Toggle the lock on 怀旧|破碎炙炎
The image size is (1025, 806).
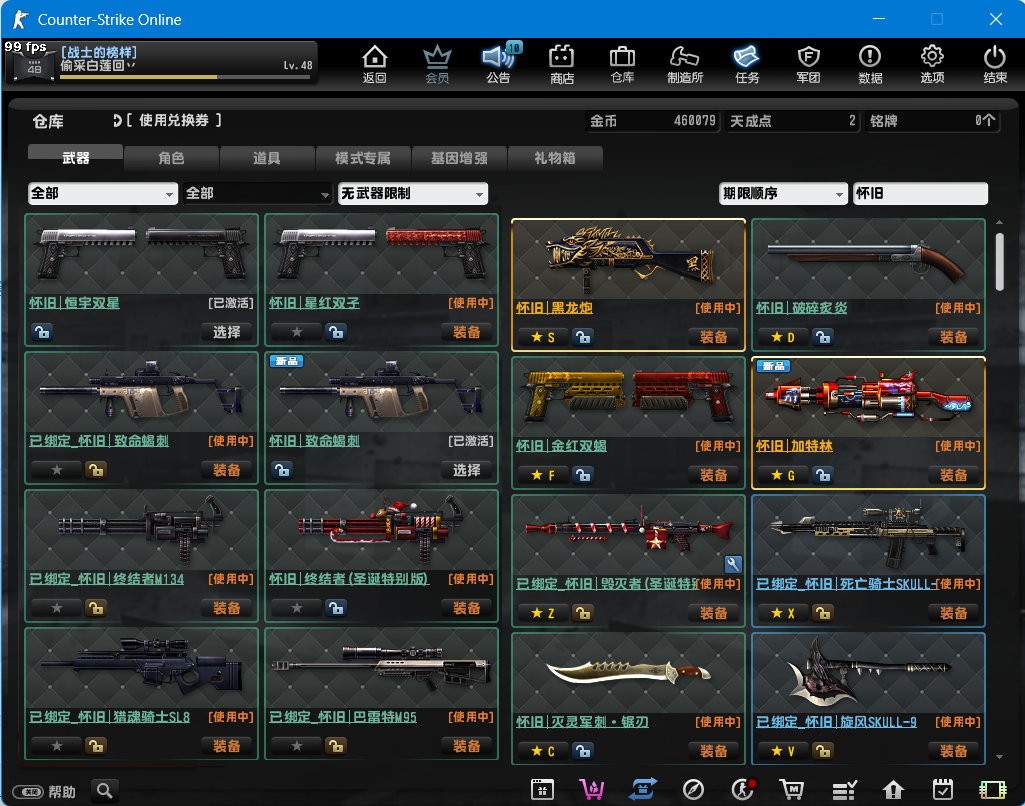click(823, 337)
